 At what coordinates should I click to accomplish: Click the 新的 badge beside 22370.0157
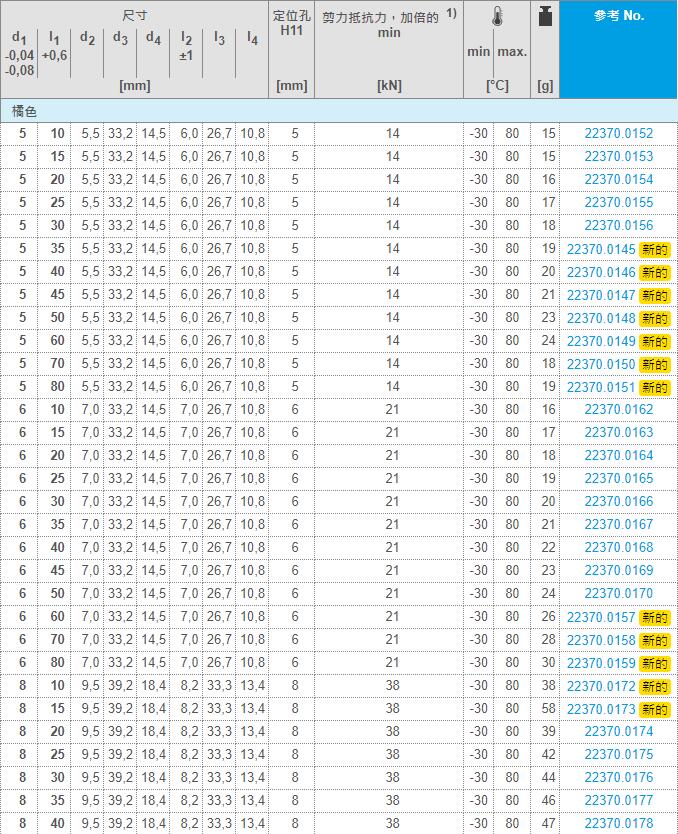(x=654, y=617)
